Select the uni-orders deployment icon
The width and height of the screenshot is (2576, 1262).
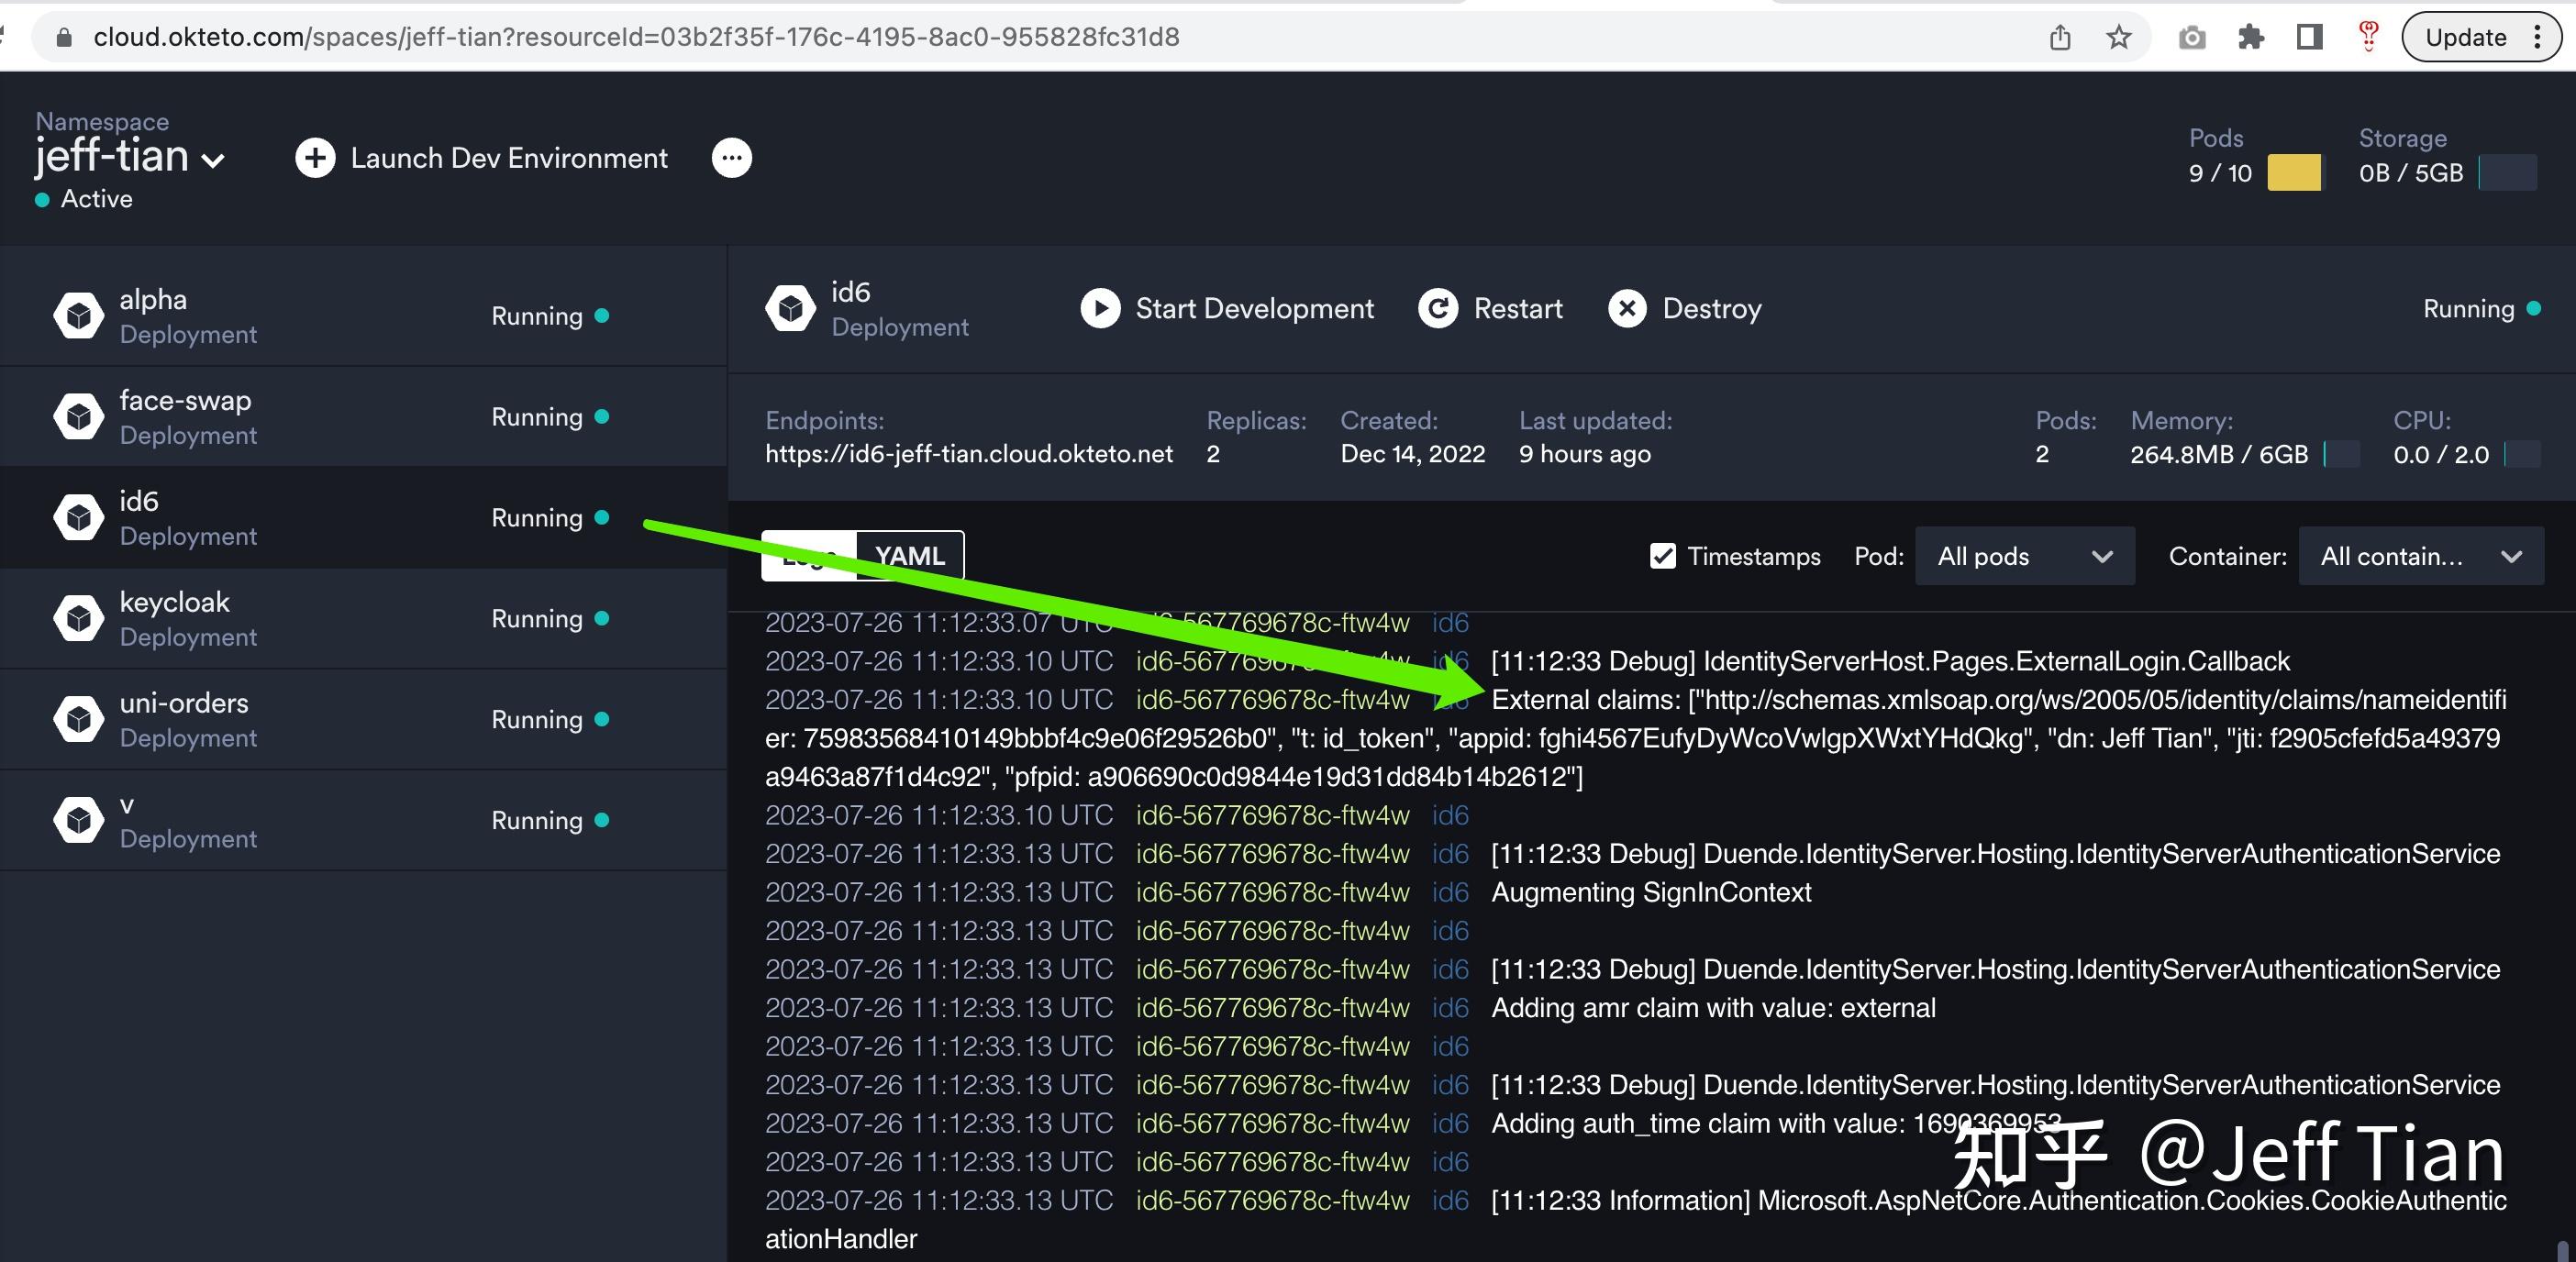tap(78, 719)
